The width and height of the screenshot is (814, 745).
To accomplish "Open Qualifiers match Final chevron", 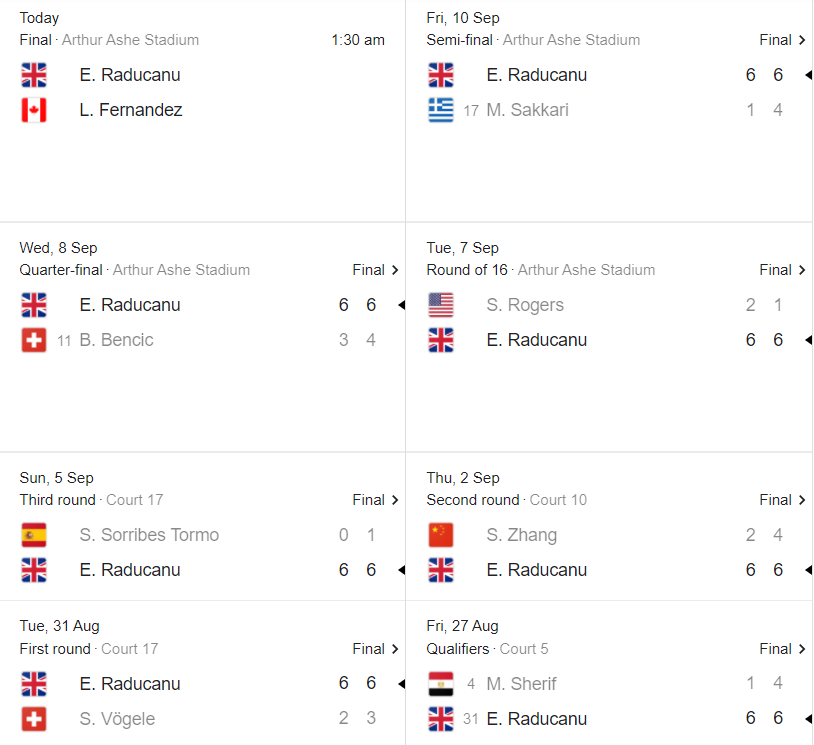I will 802,649.
